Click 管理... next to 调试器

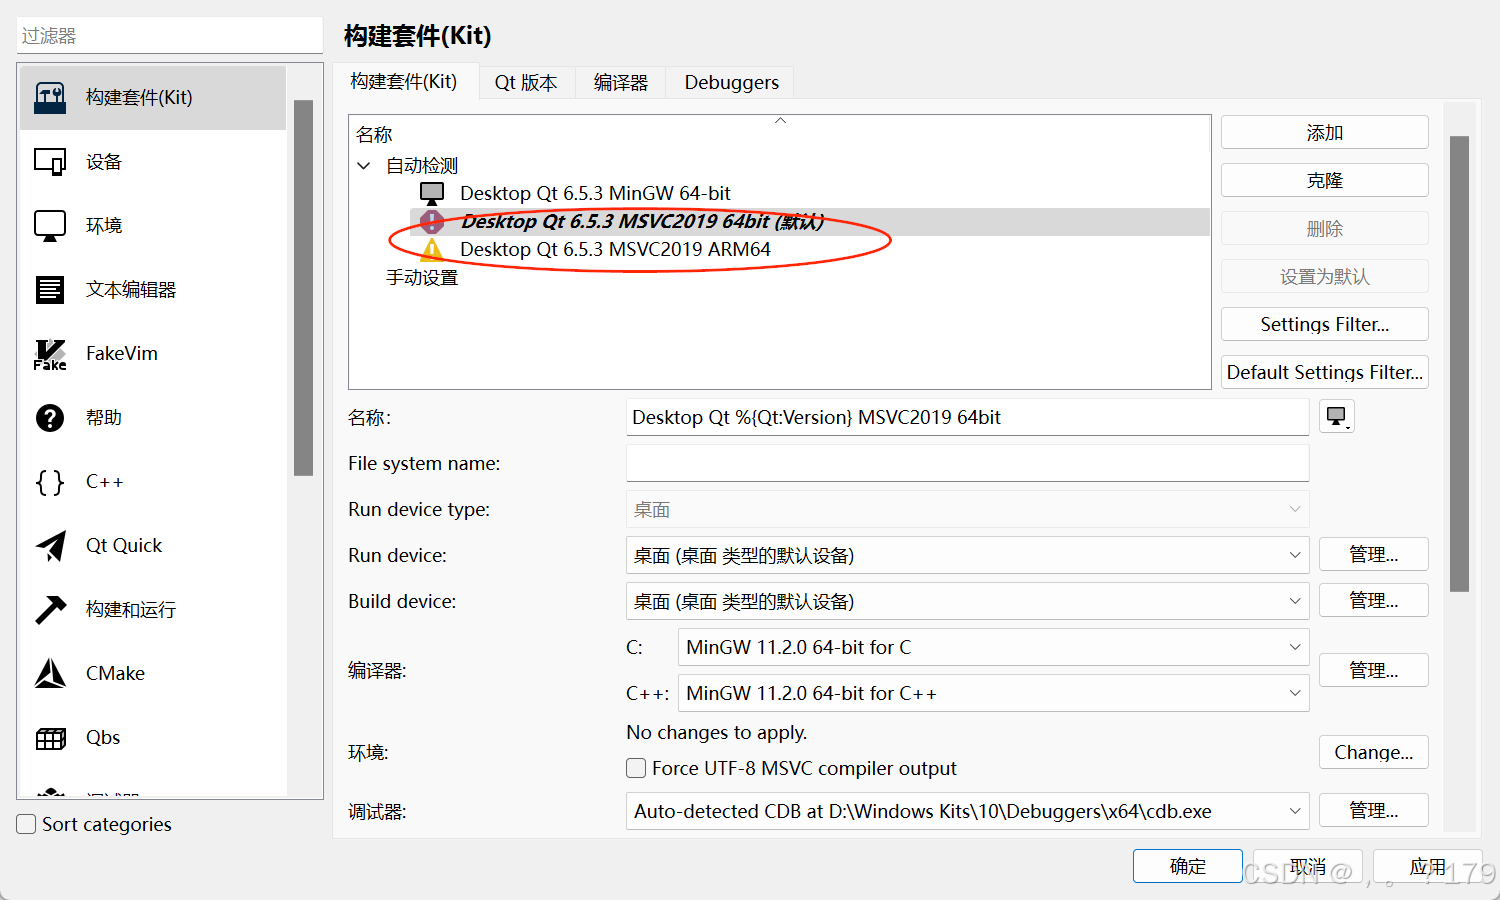[1373, 810]
